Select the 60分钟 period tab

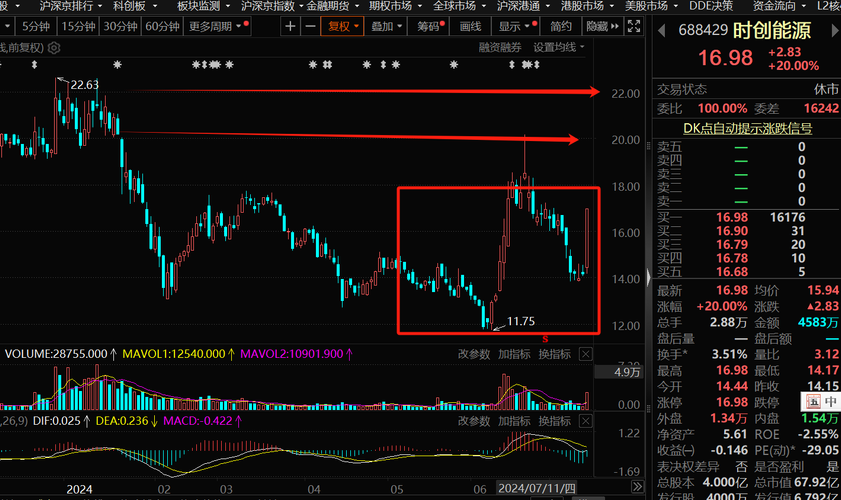[162, 26]
